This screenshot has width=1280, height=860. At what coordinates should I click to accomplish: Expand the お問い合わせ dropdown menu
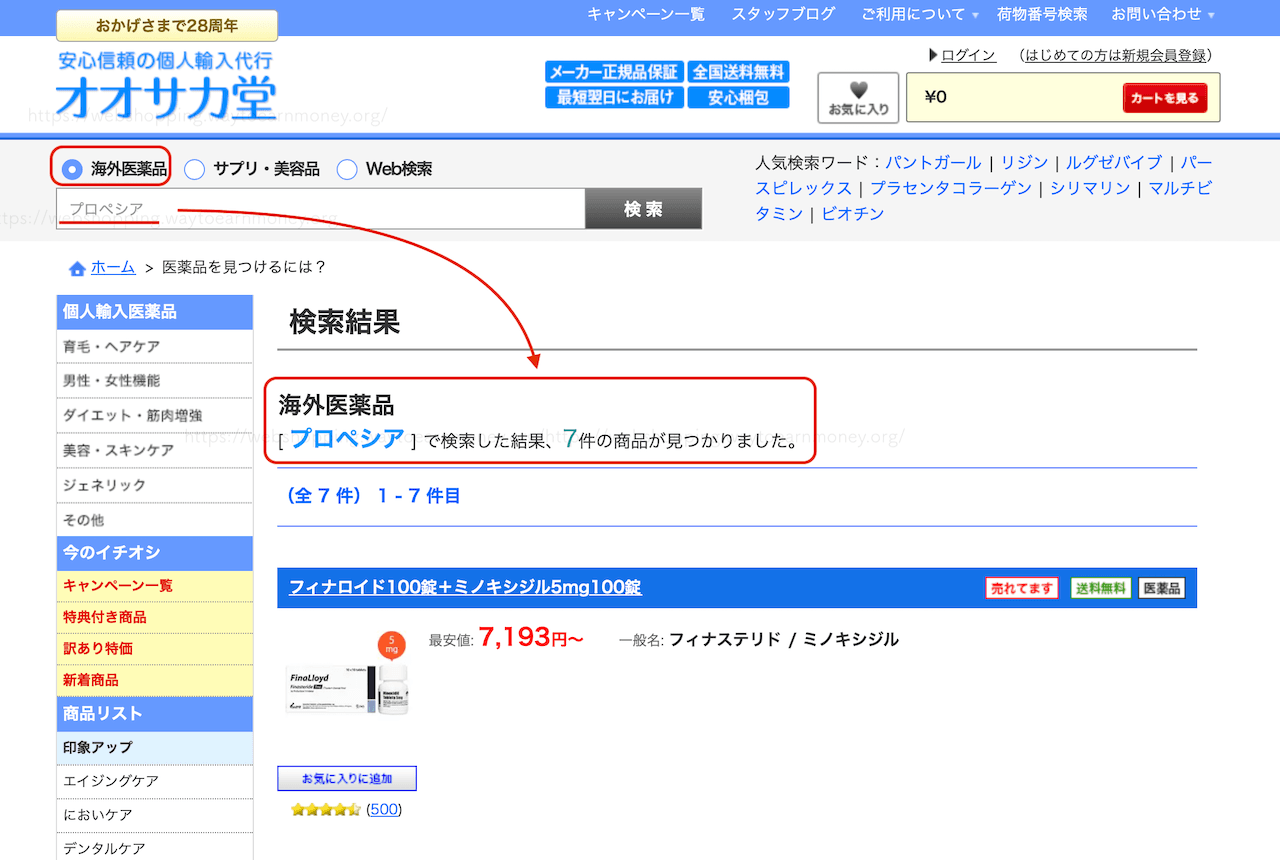click(1157, 15)
